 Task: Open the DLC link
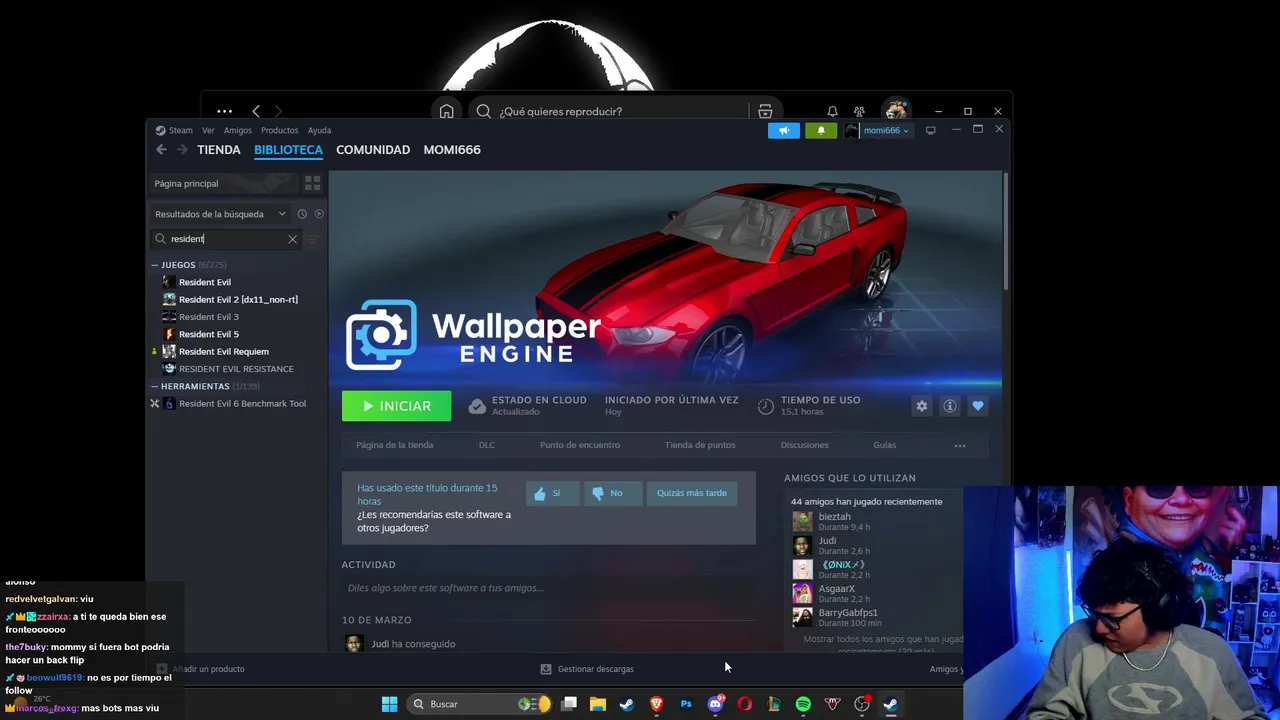tap(486, 445)
